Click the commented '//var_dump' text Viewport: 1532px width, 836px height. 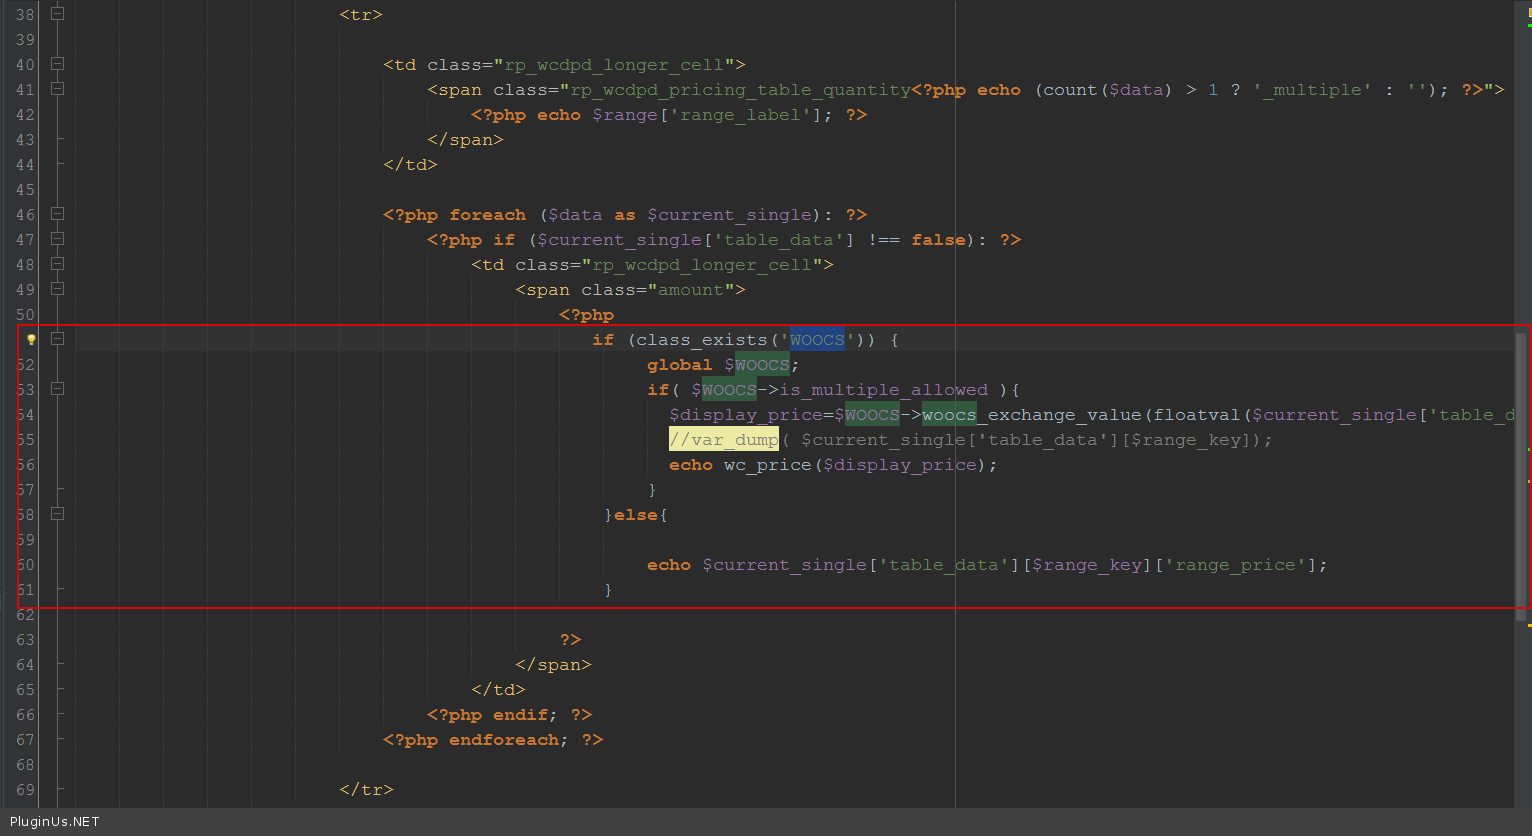click(724, 440)
